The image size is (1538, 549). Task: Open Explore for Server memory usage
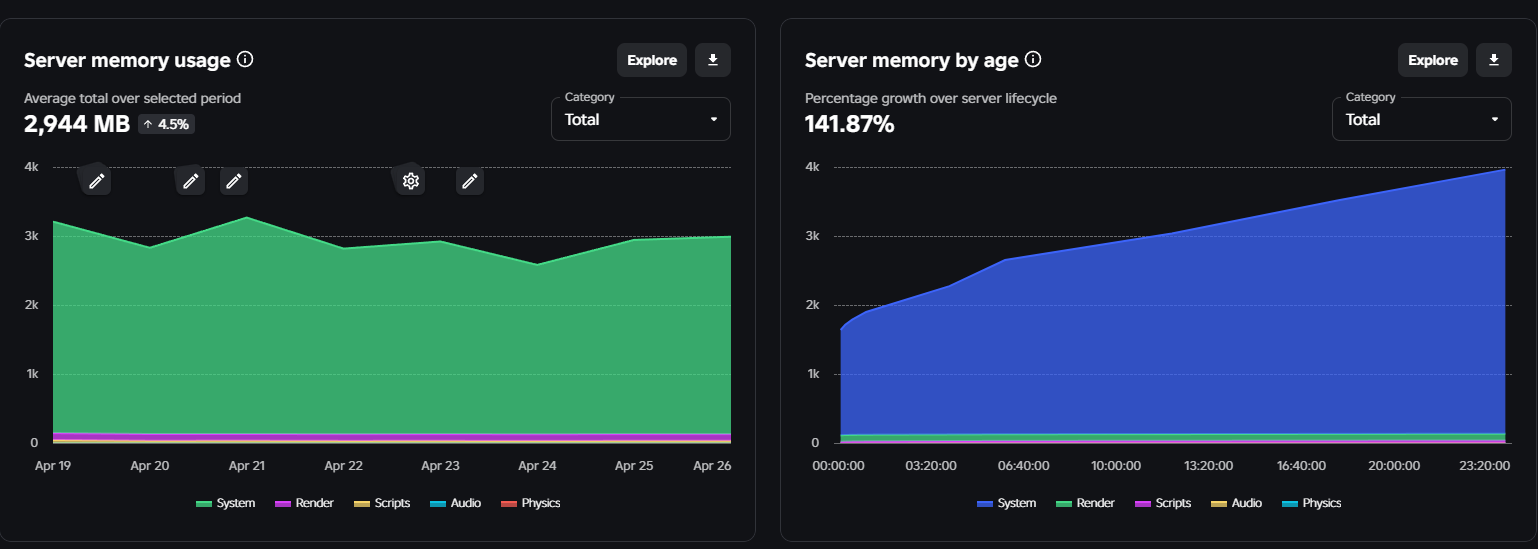point(652,60)
